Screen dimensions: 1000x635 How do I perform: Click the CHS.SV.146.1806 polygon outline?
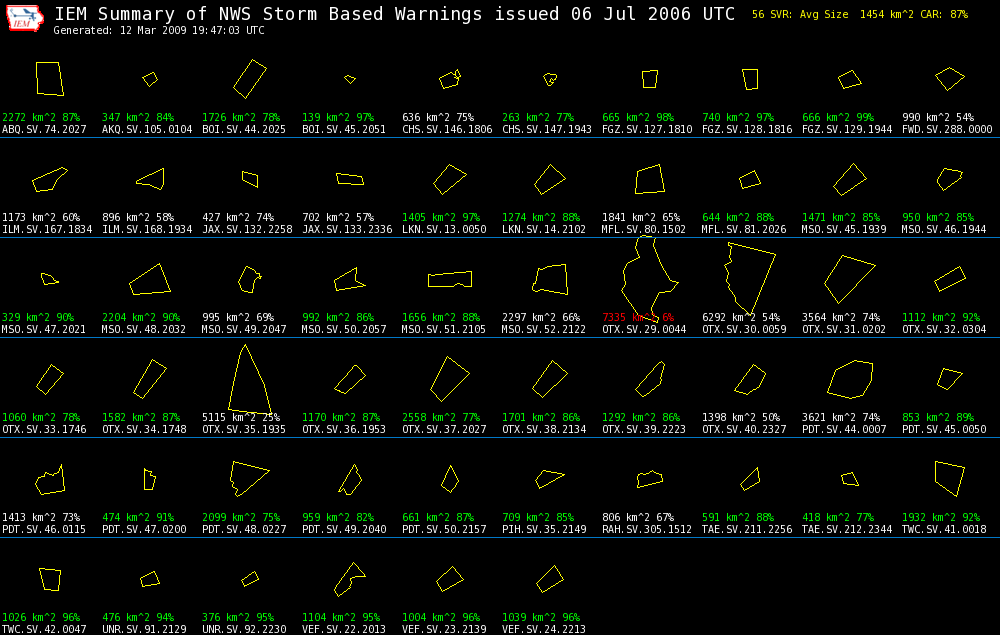(450, 79)
